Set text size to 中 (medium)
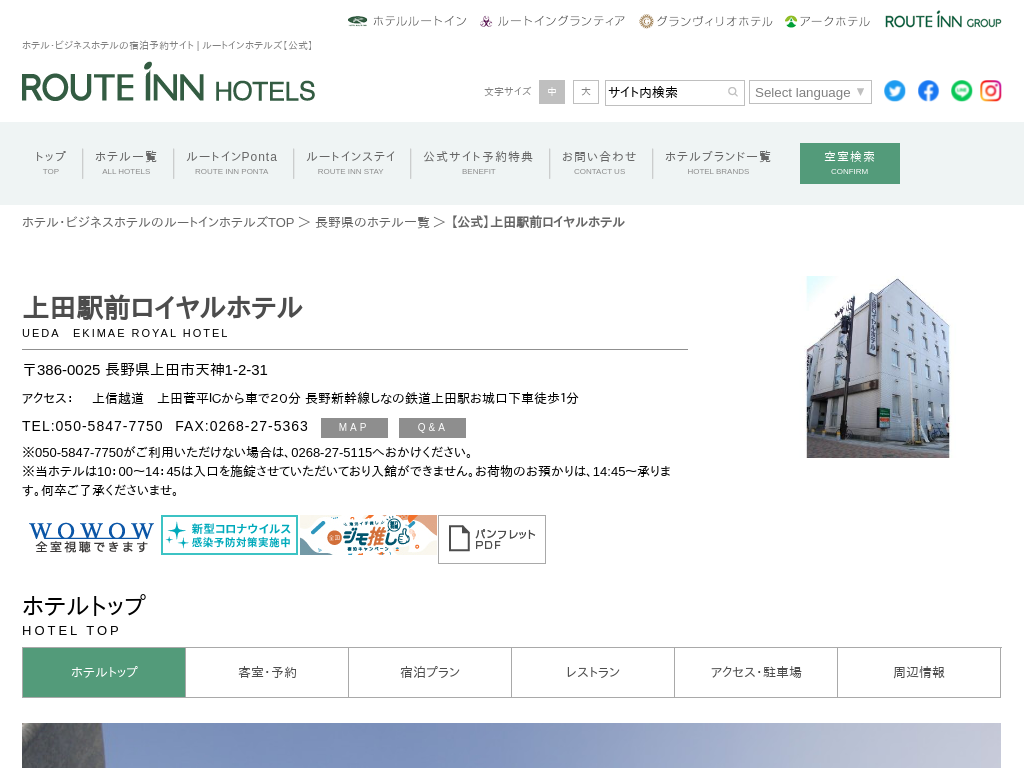Screen dimensions: 1024x768 (552, 92)
